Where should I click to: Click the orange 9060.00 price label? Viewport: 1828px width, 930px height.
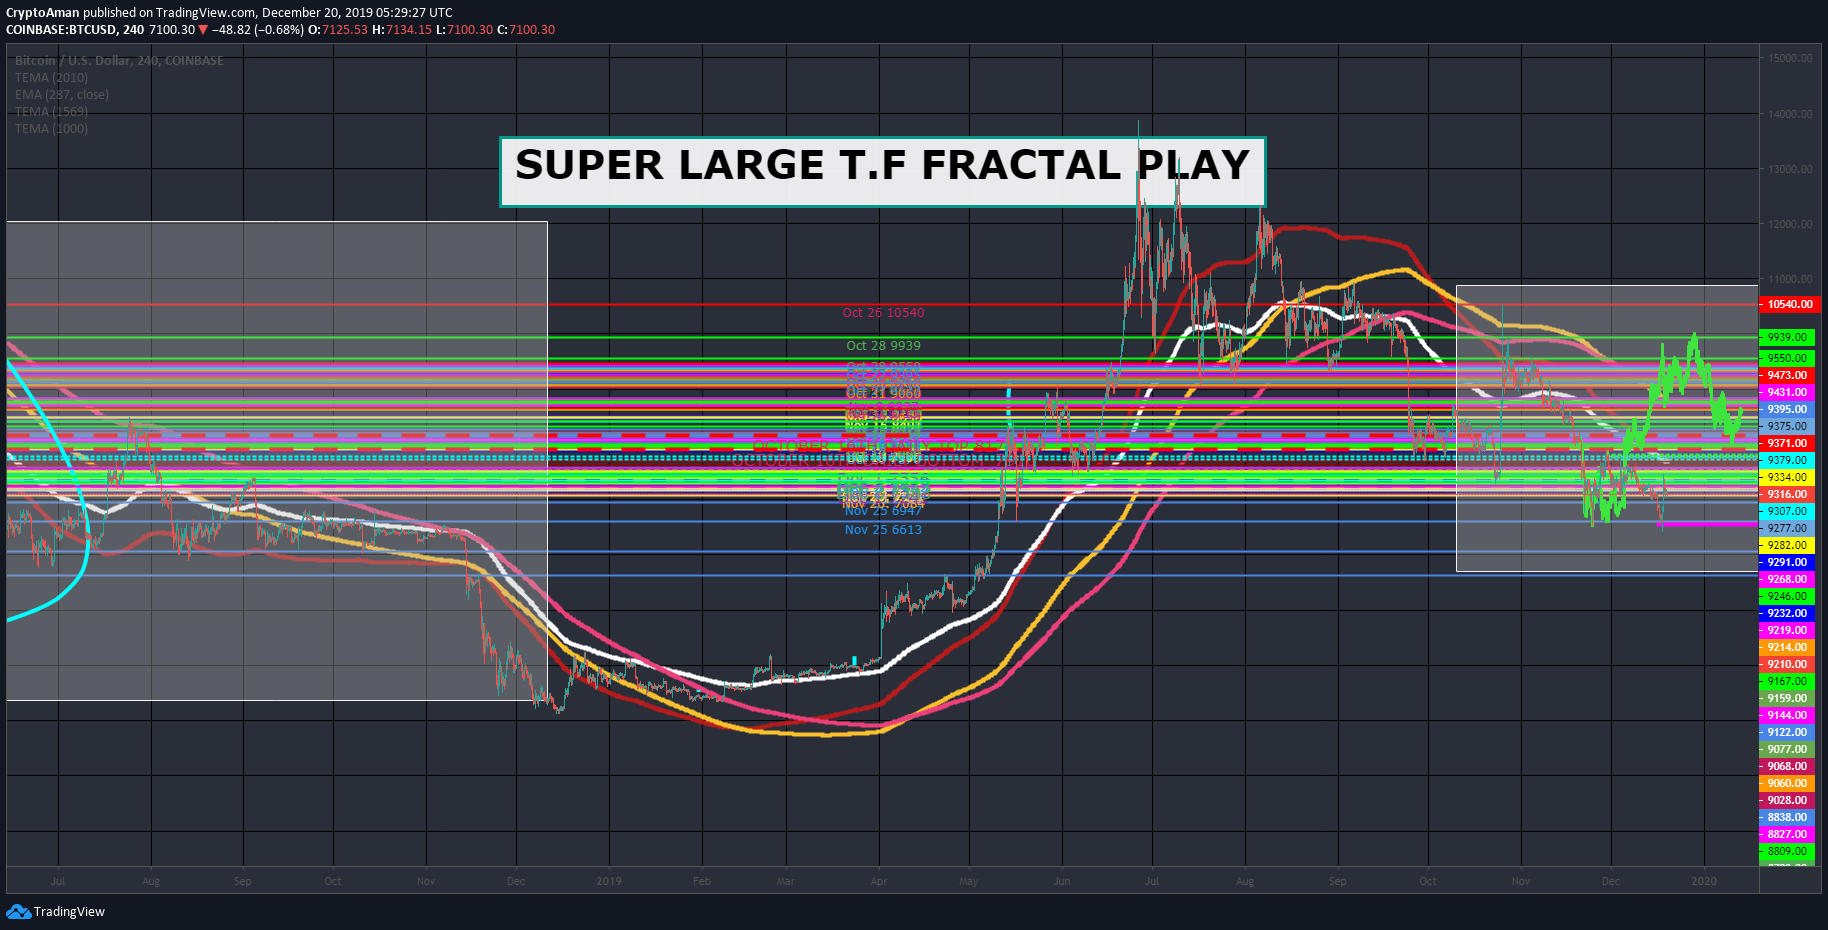[x=1787, y=783]
